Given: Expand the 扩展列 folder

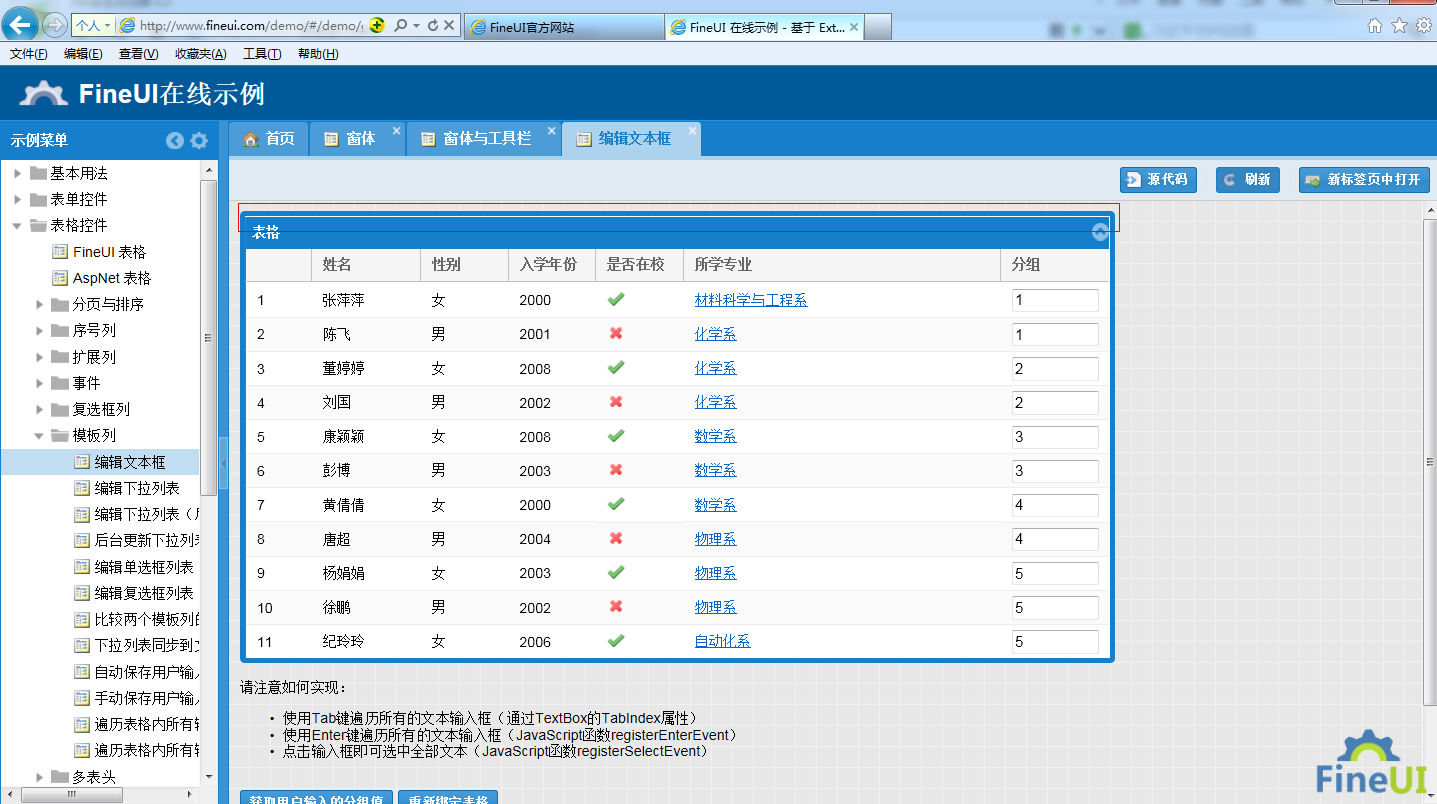Looking at the screenshot, I should [x=39, y=357].
